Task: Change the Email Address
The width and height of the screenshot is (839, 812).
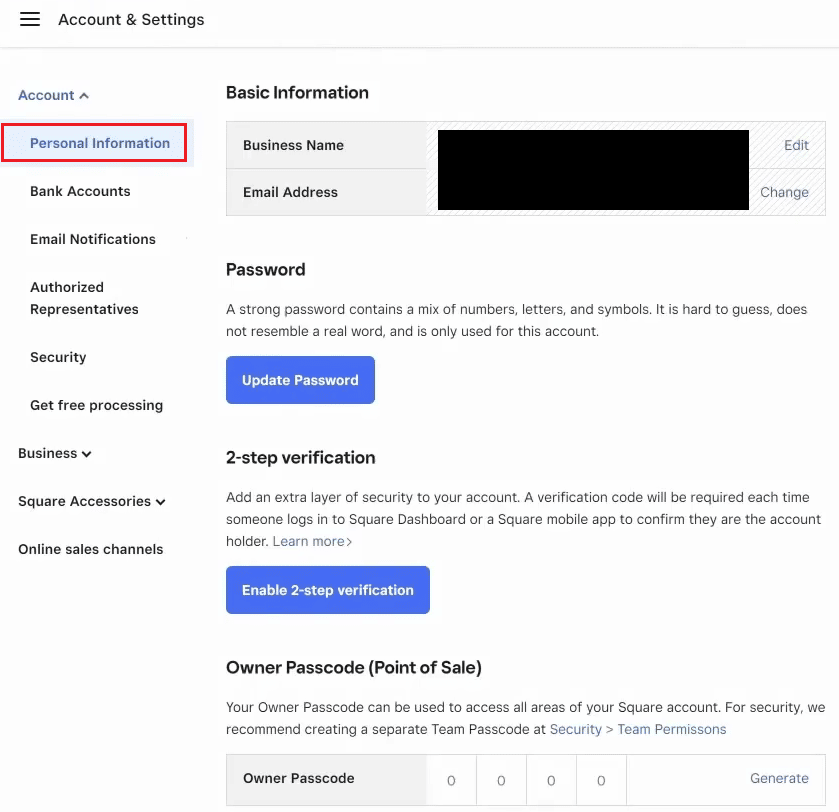Action: 784,192
